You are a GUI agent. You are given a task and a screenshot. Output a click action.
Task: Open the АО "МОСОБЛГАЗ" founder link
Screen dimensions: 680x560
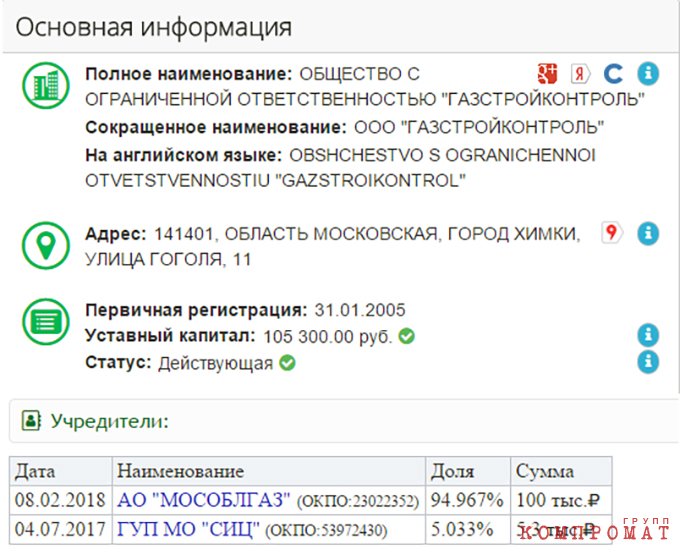pyautogui.click(x=204, y=500)
